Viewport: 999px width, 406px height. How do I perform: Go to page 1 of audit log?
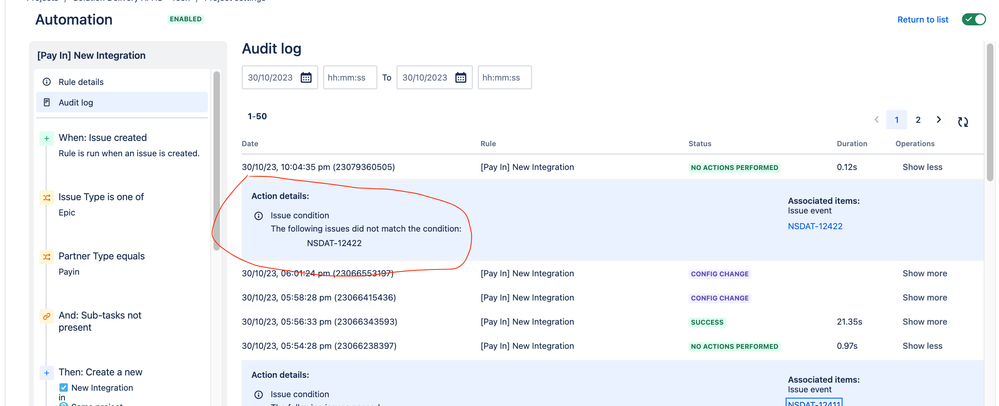pos(896,120)
